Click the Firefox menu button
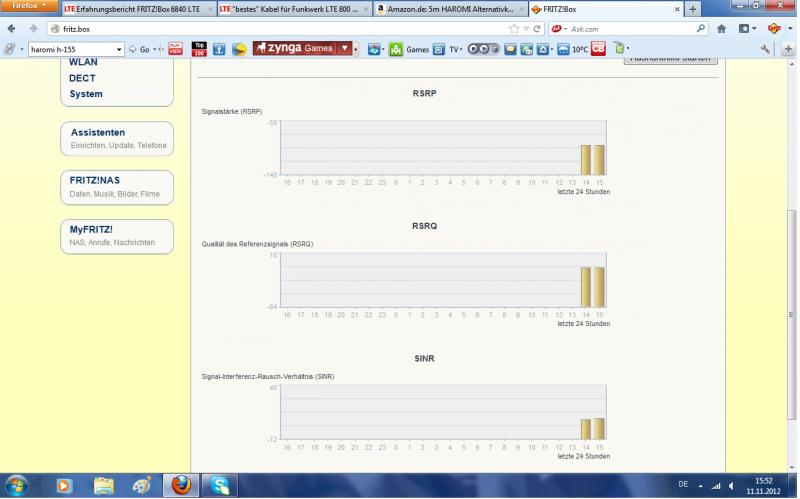Screen dimensions: 800x499 pyautogui.click(x=29, y=6)
